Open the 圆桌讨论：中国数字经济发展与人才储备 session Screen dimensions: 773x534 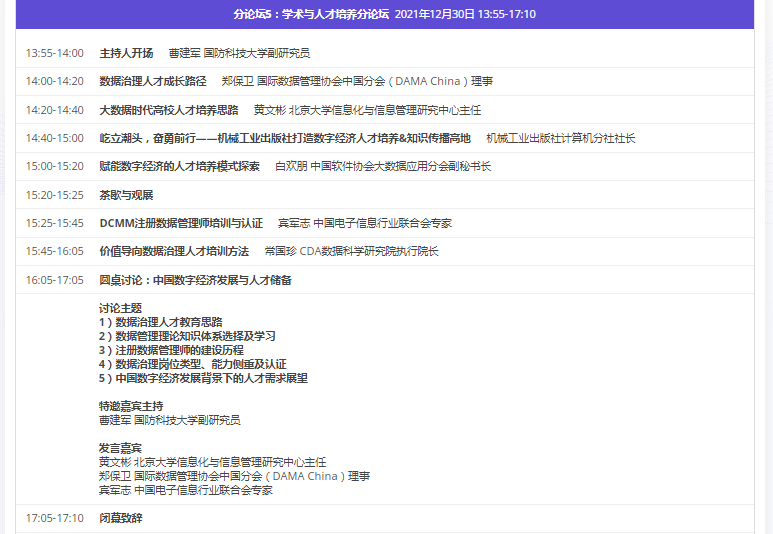tap(196, 280)
